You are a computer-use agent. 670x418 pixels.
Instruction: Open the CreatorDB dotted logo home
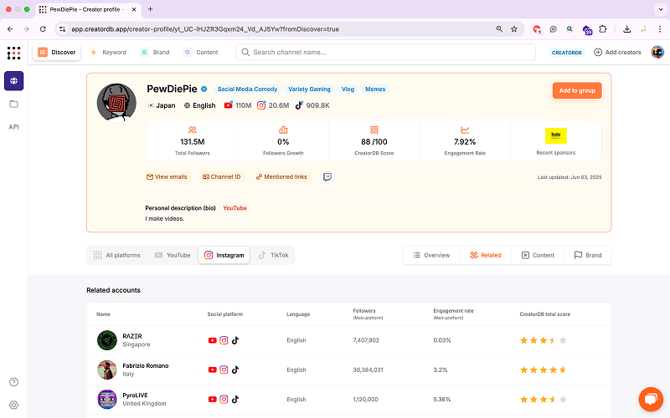(x=14, y=53)
